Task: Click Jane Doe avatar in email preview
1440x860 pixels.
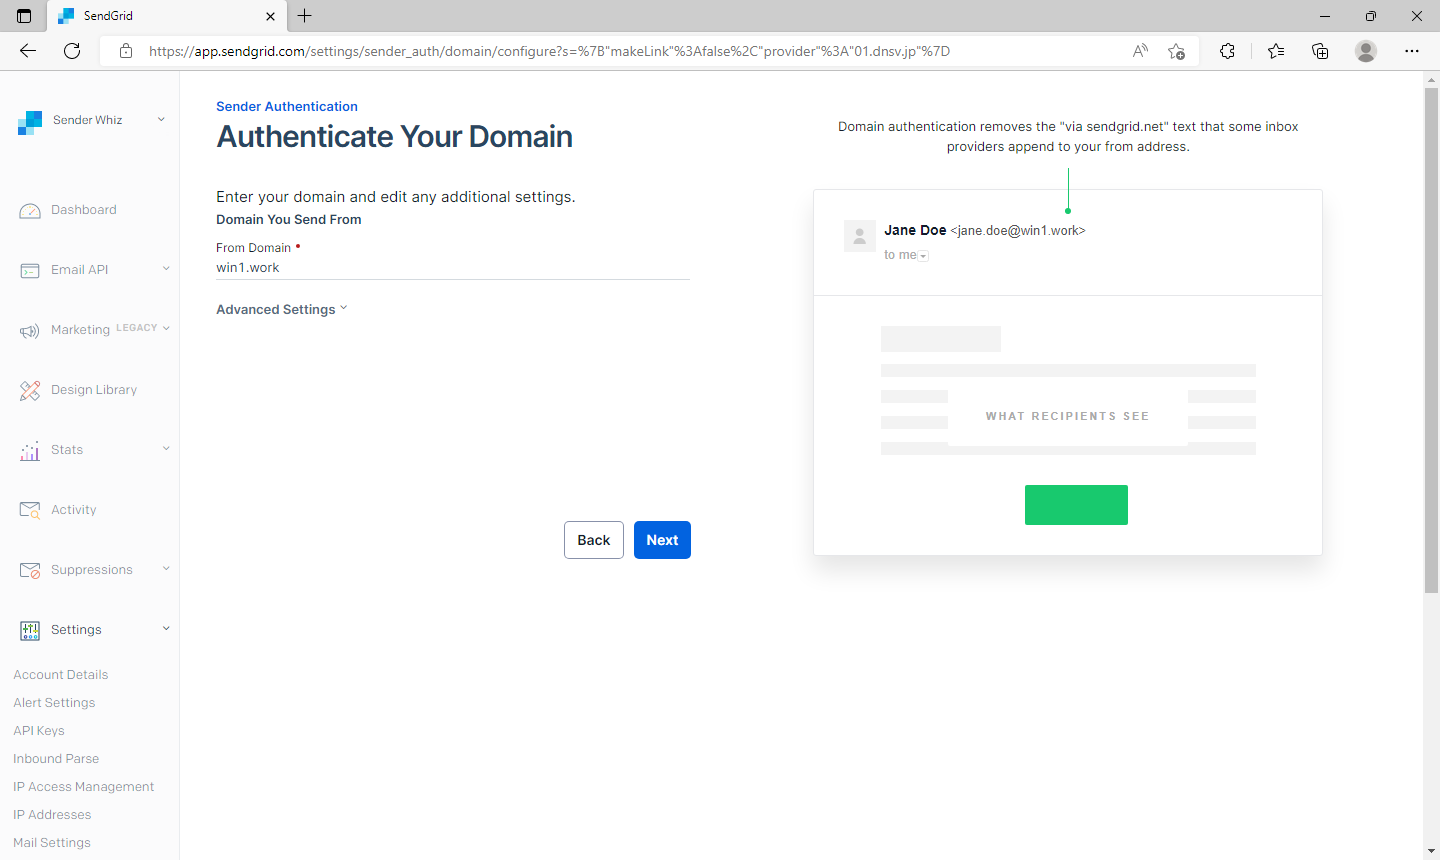Action: pos(860,236)
